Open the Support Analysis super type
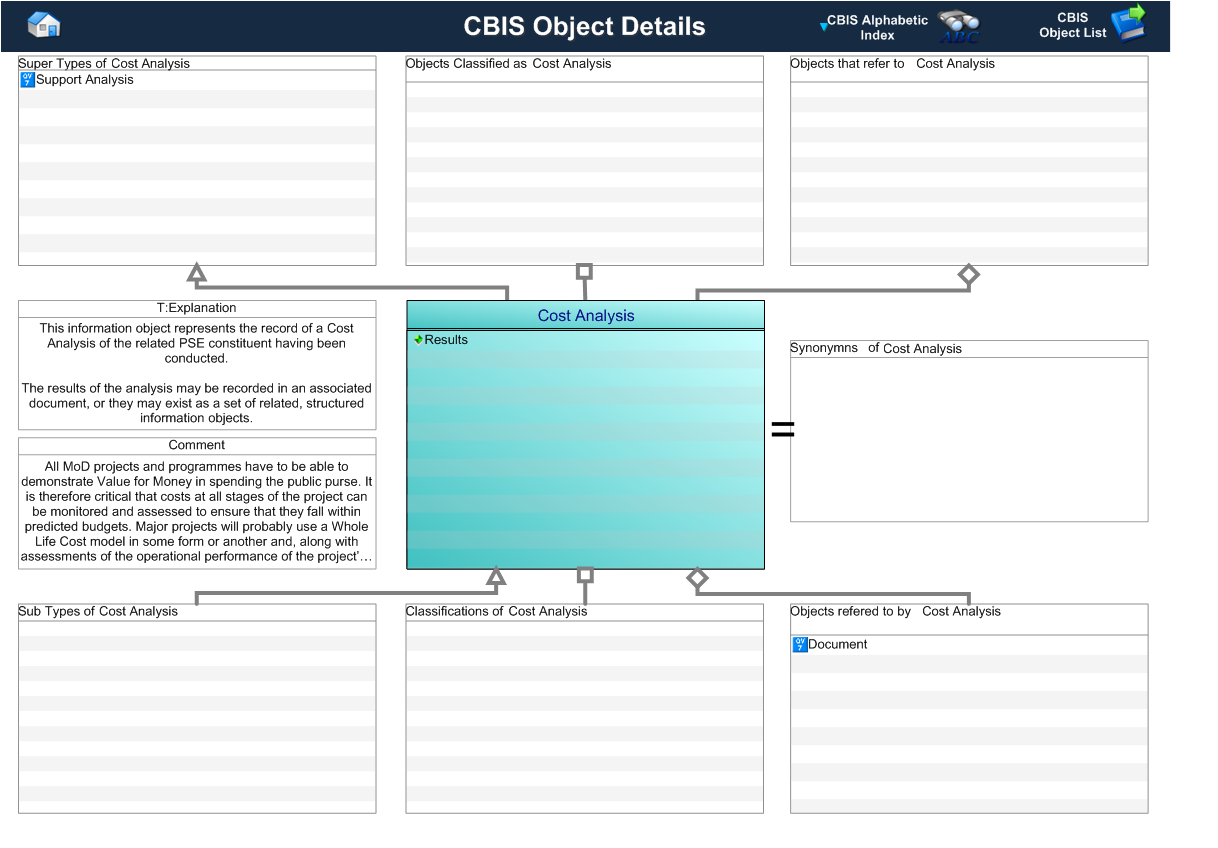This screenshot has width=1218, height=848. tap(85, 80)
